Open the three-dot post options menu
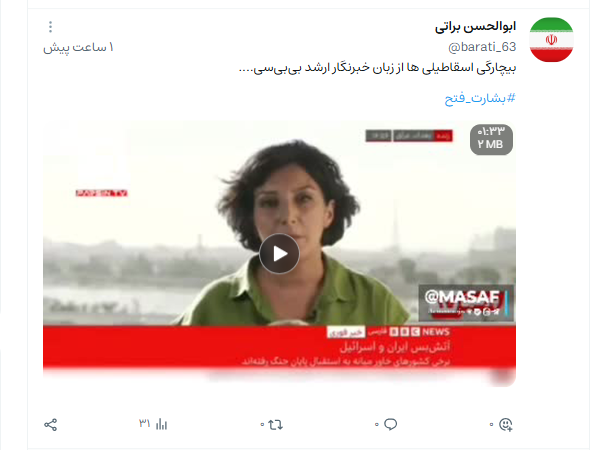Screen dimensions: 593x450 pos(50,26)
